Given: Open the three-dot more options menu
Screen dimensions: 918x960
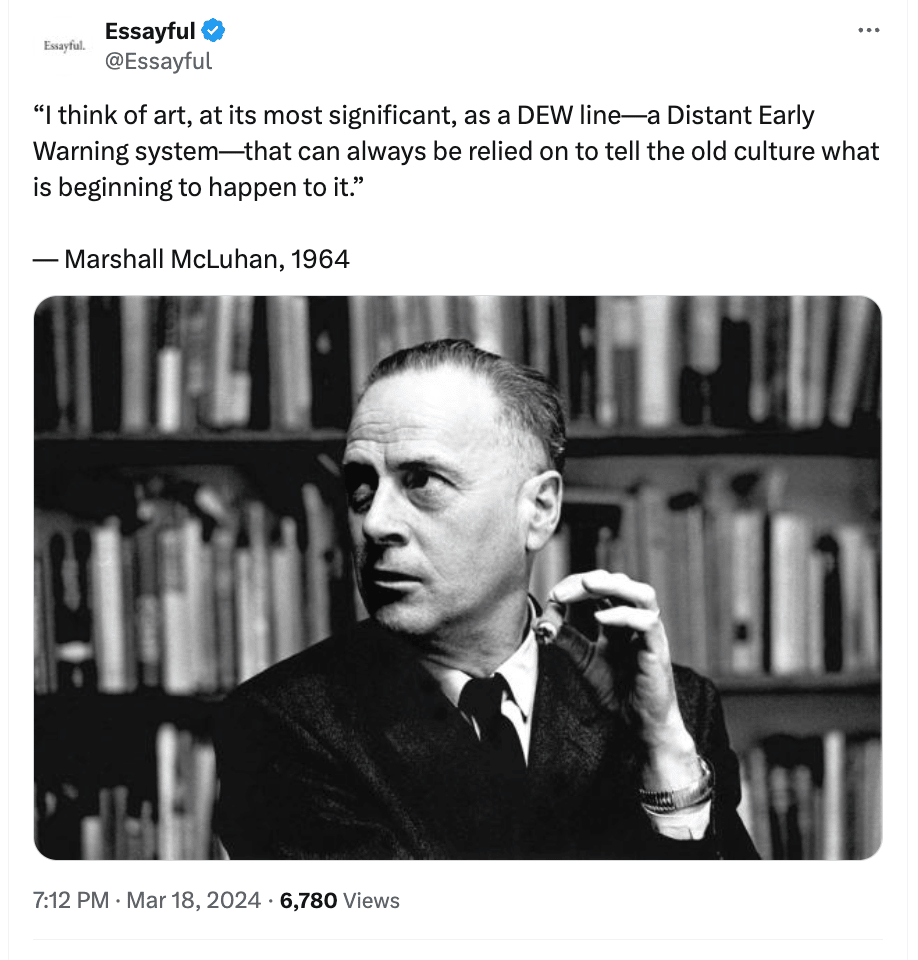Looking at the screenshot, I should pos(868,30).
